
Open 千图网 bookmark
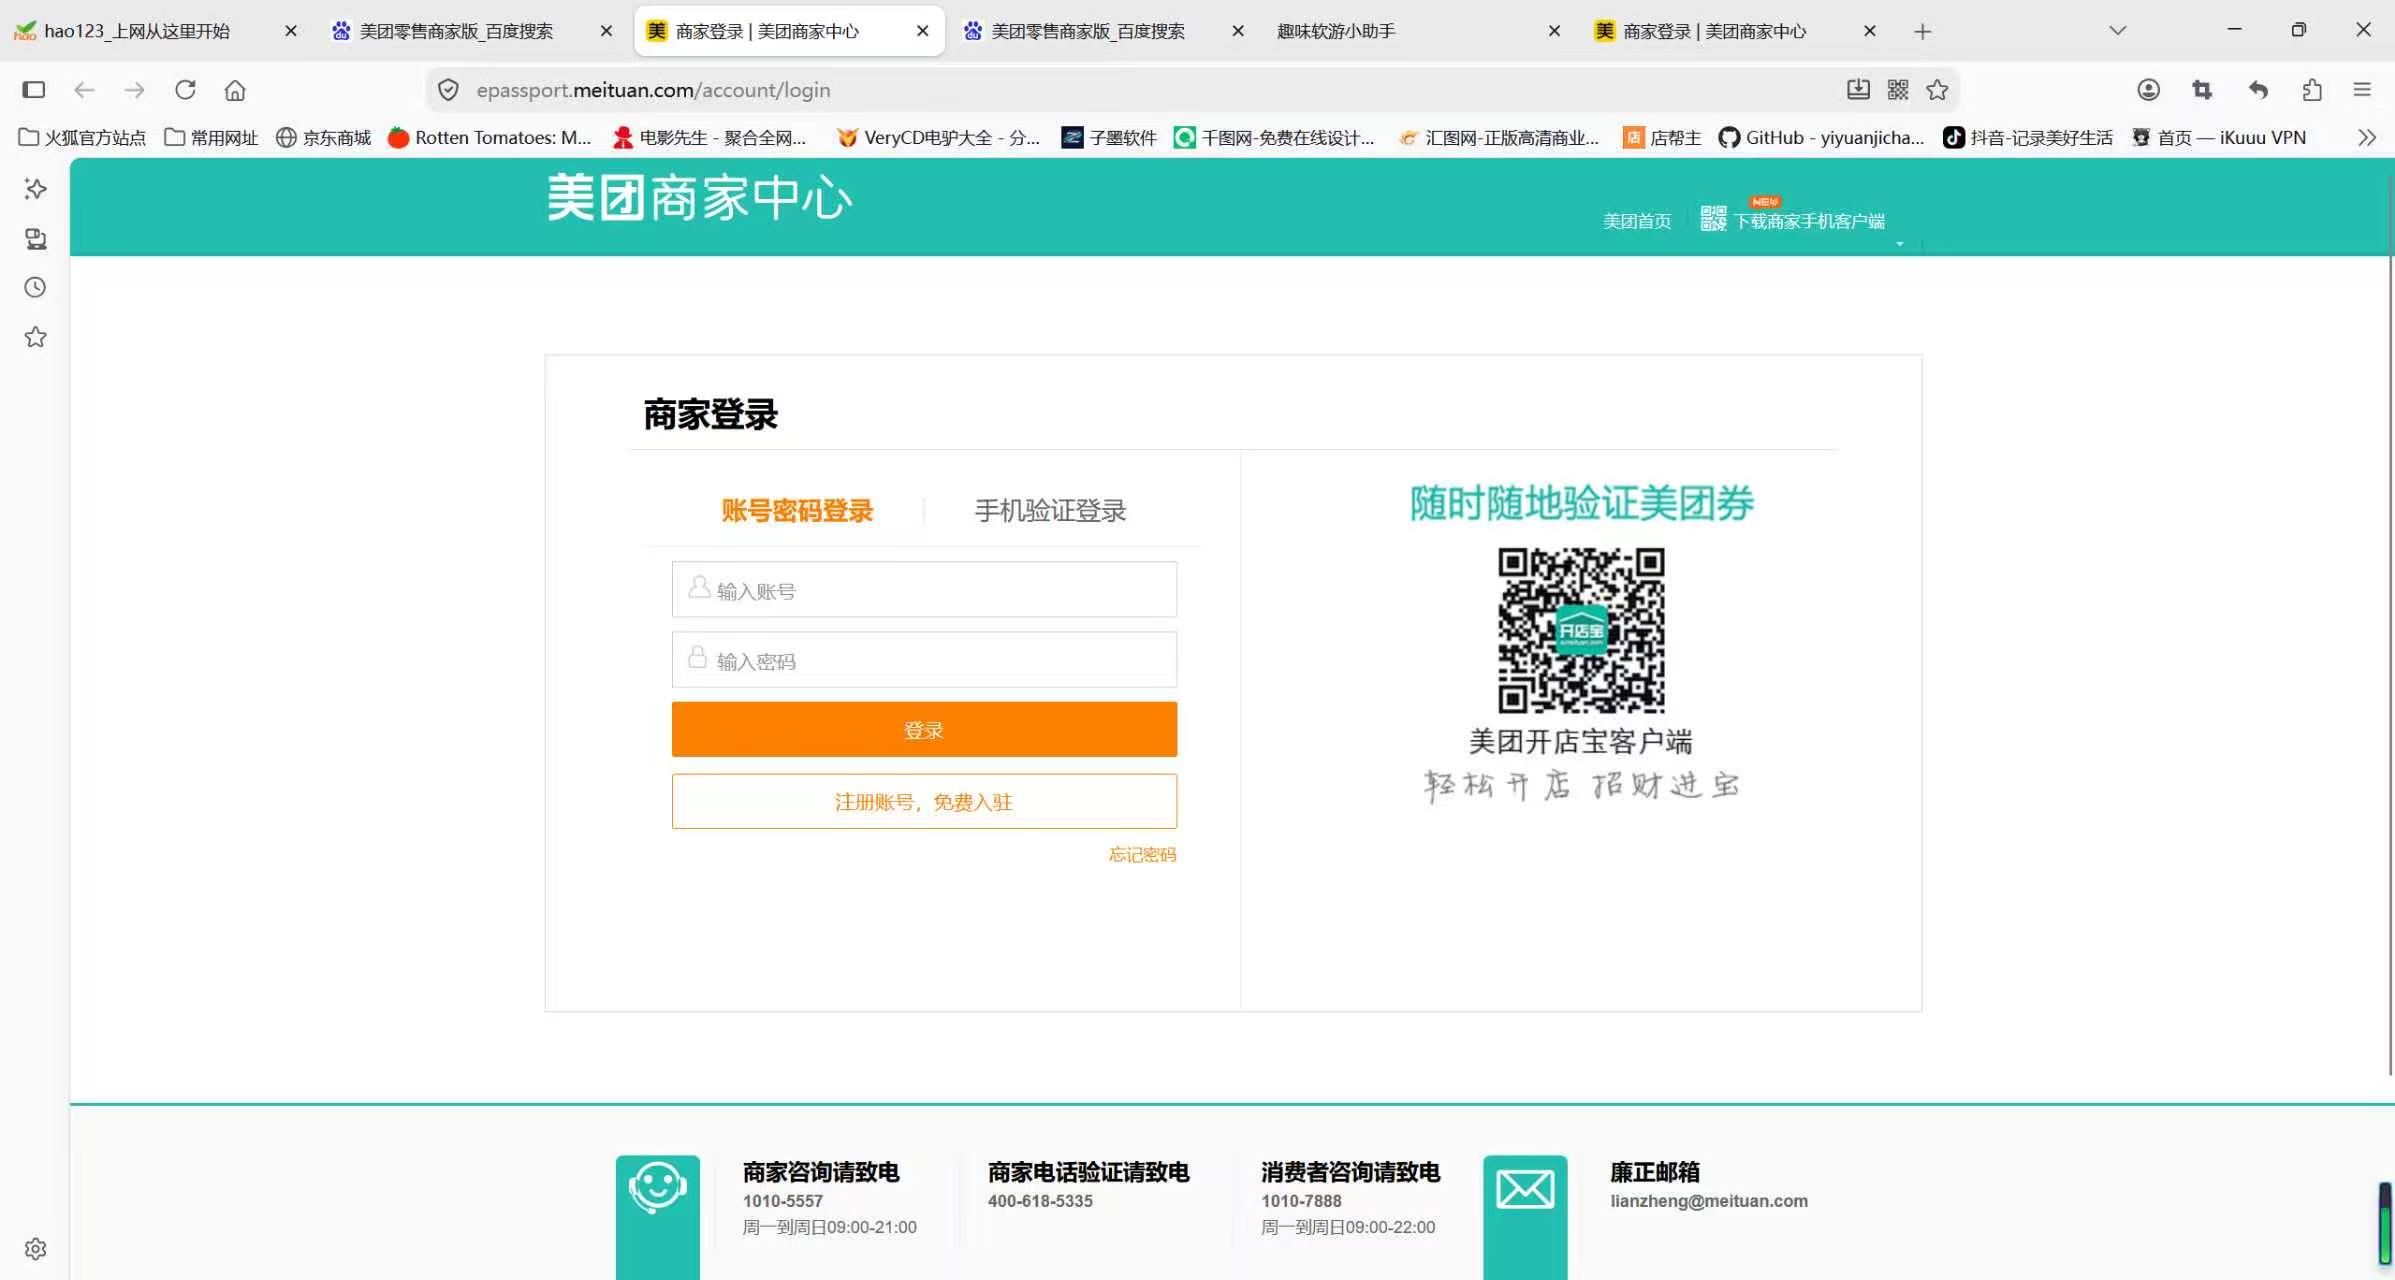pos(1274,138)
